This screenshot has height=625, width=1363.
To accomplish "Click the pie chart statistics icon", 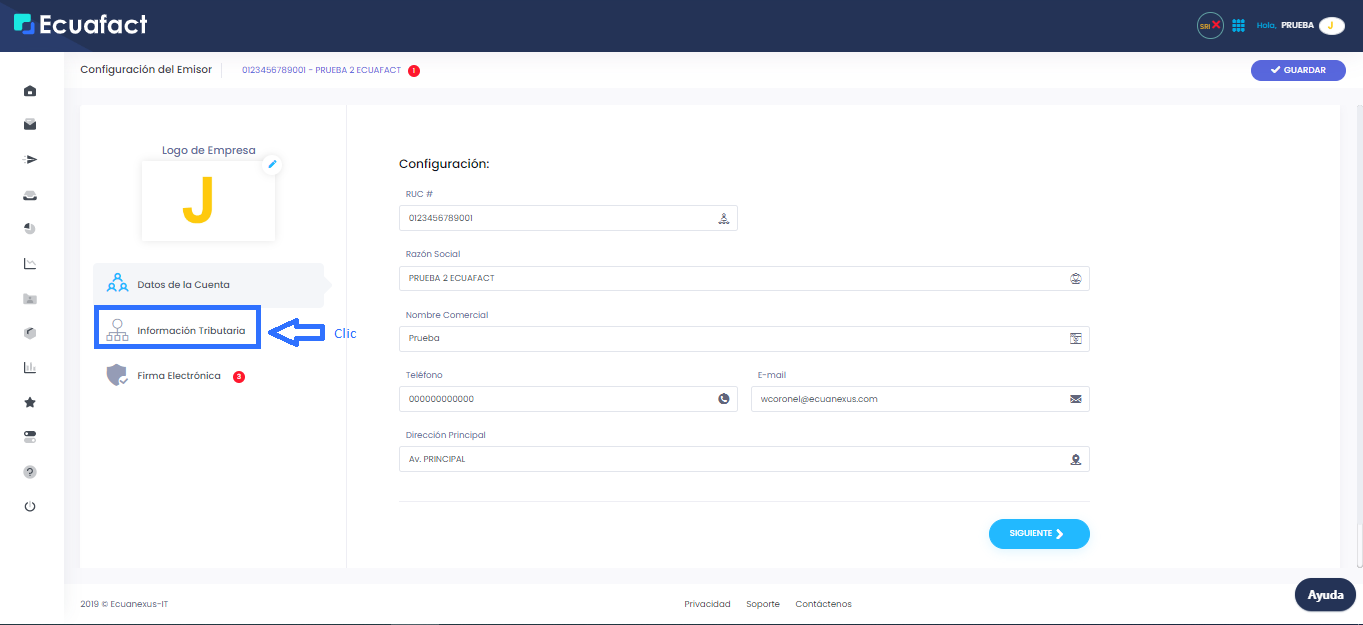I will point(29,228).
